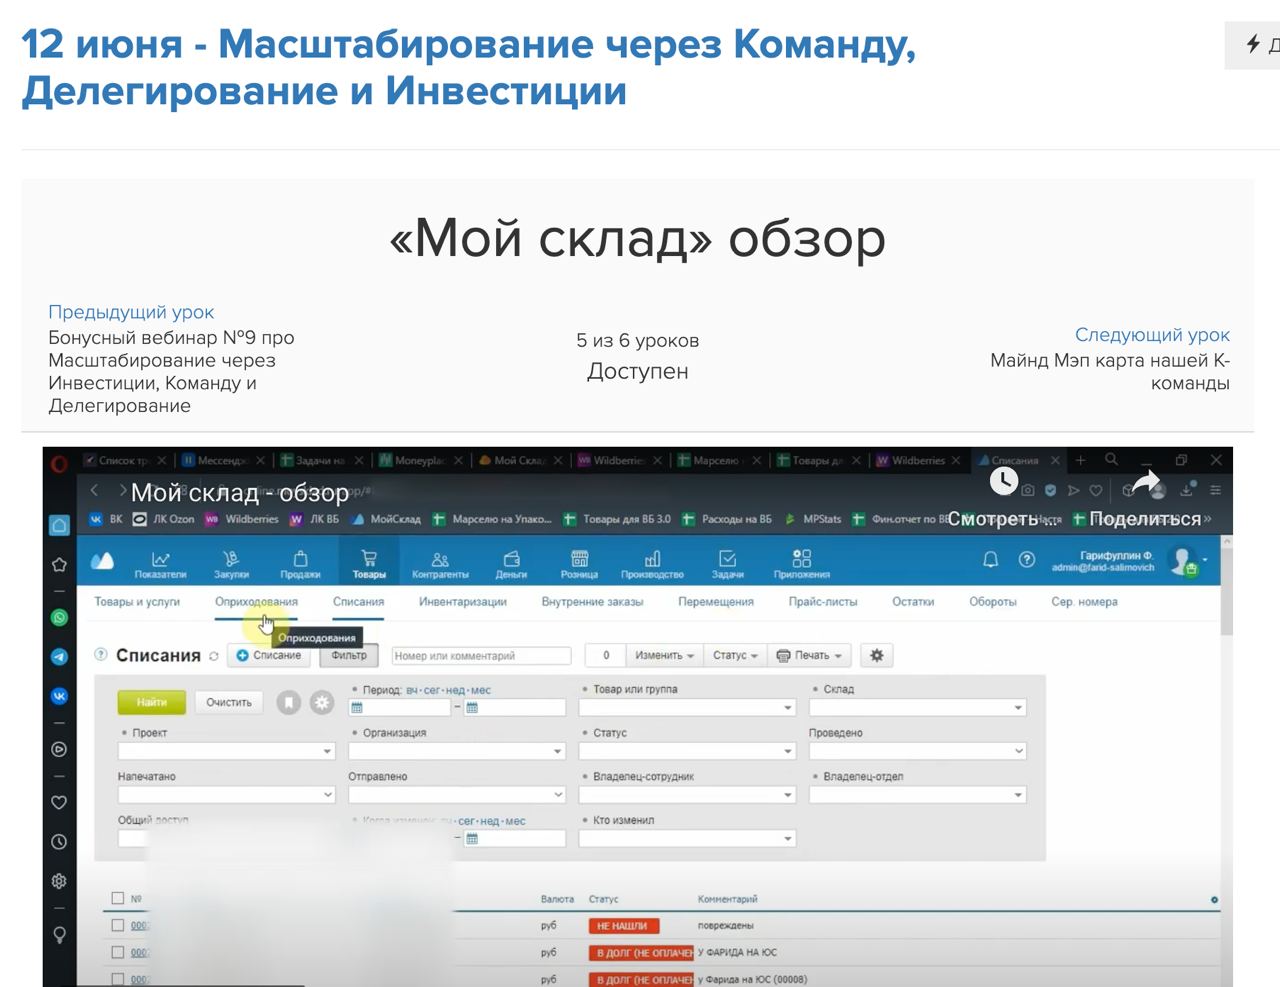
Task: Switch to Оприходования tab
Action: [x=256, y=602]
